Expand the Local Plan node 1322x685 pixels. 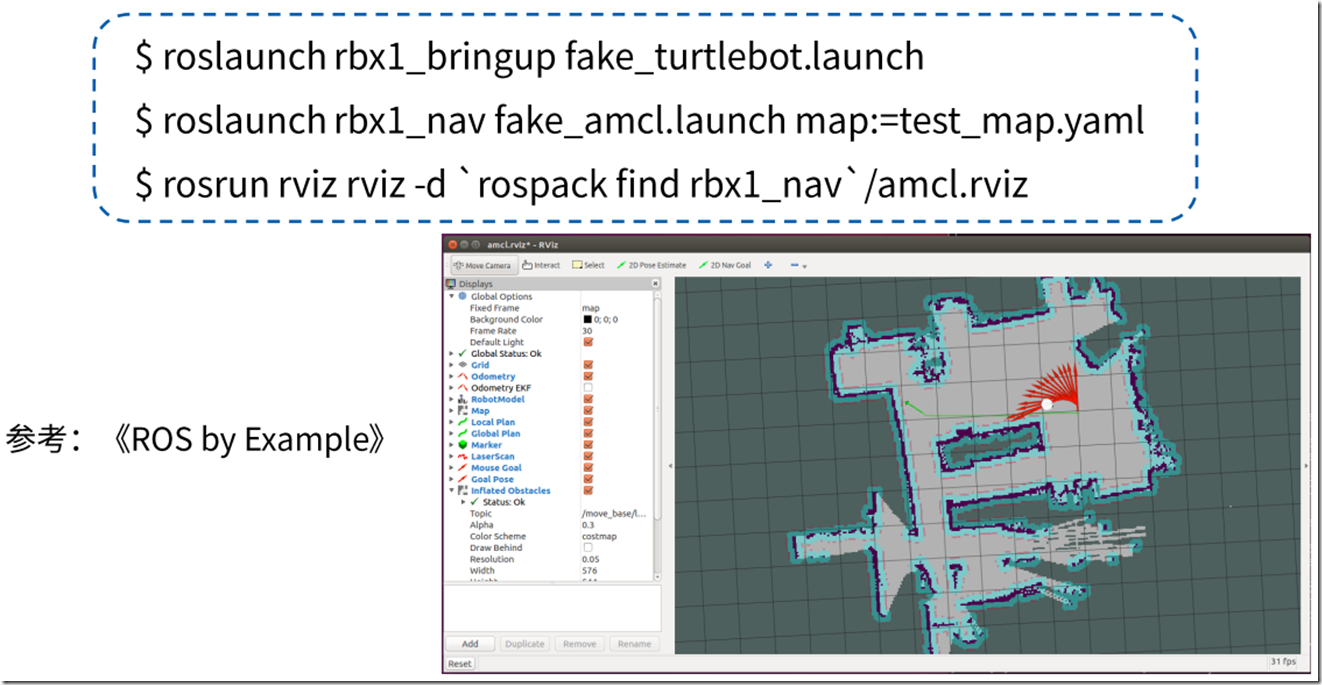[x=452, y=422]
